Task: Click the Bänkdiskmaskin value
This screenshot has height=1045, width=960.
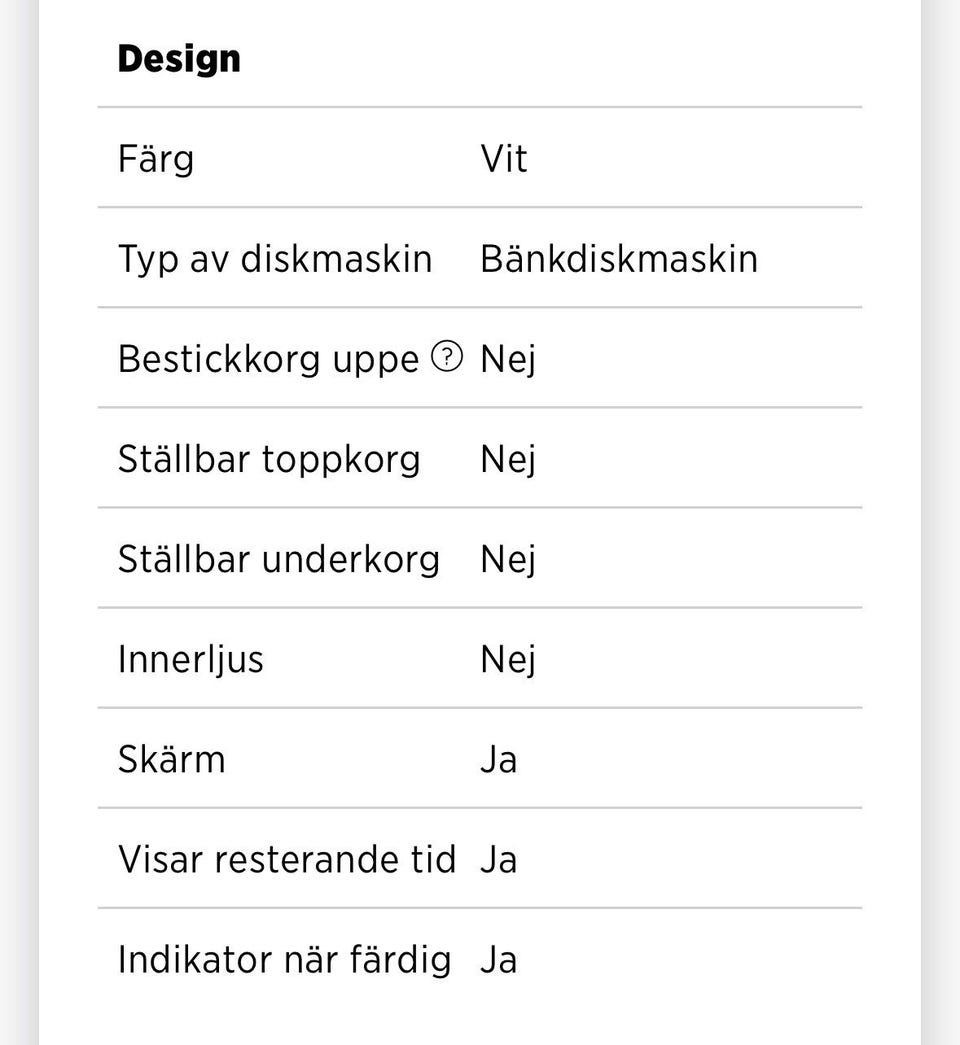Action: (619, 259)
